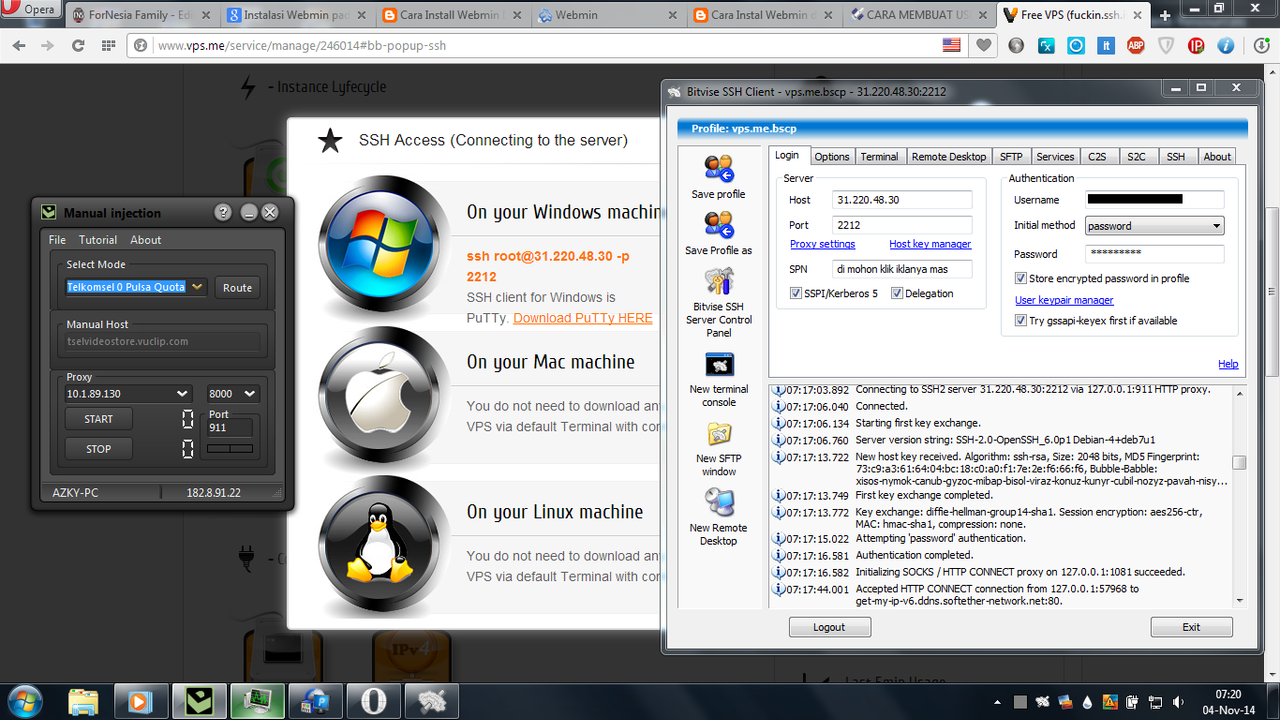Viewport: 1280px width, 720px height.
Task: Toggle Store encrypted password in profile checkbox
Action: tap(1021, 278)
